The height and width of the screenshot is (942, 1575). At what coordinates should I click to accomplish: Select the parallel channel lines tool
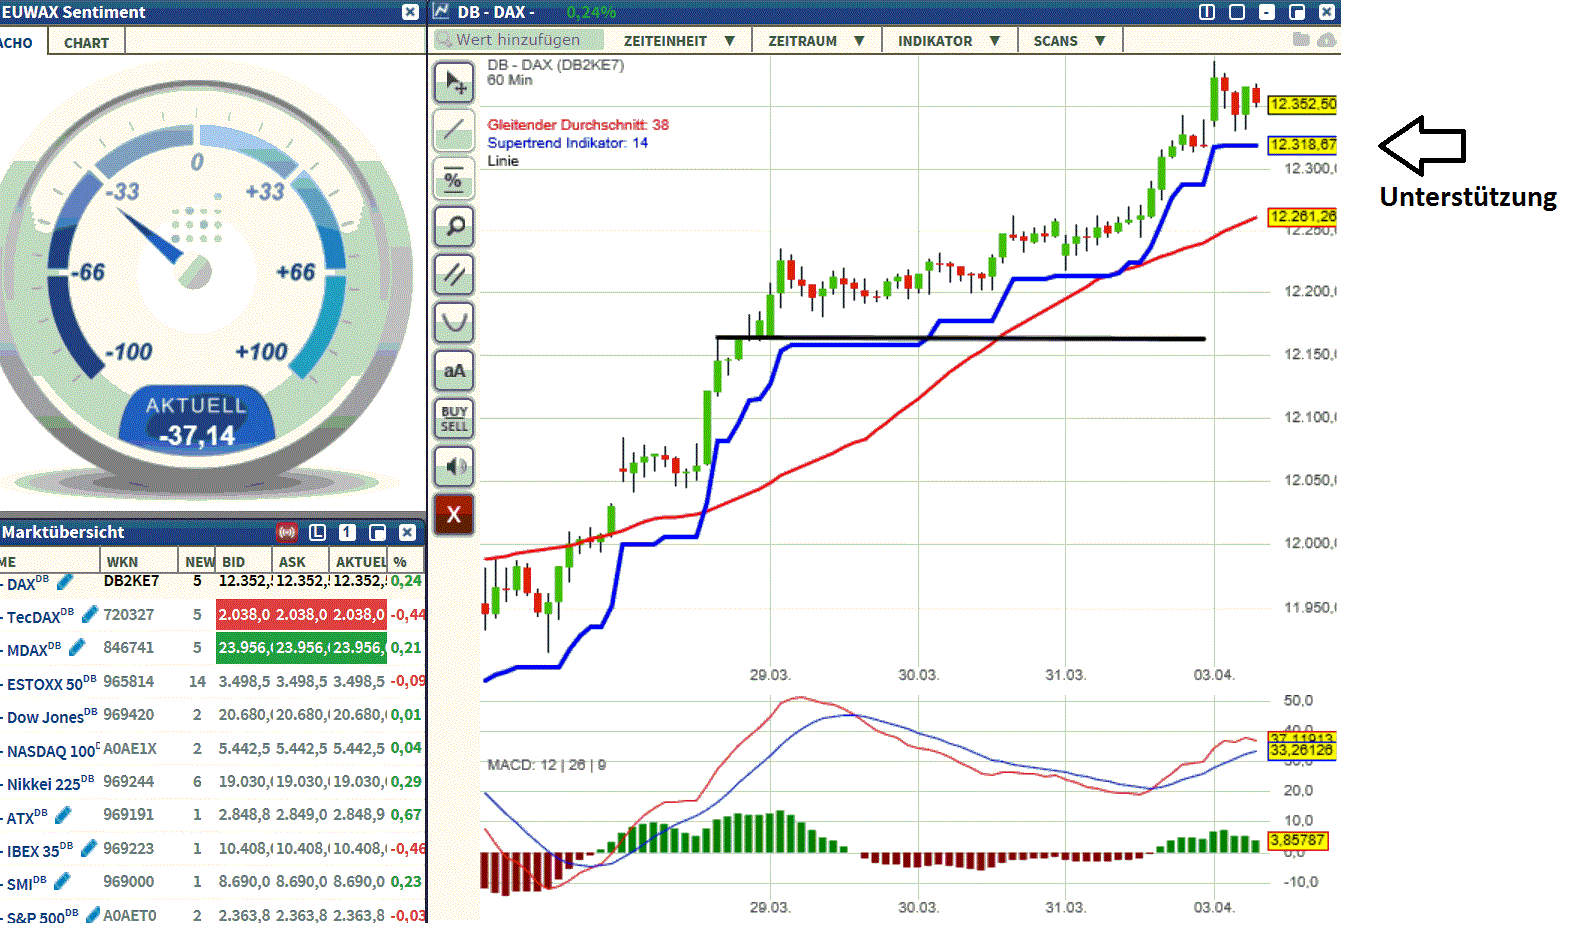coord(454,274)
